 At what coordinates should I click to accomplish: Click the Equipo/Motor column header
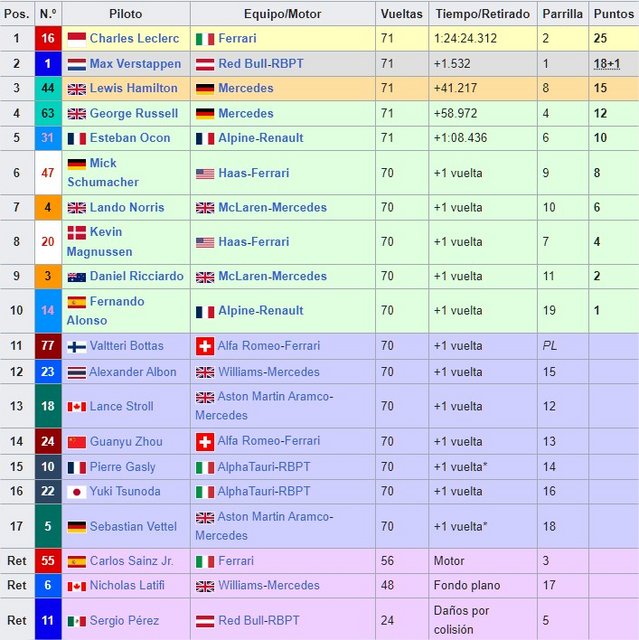coord(282,14)
